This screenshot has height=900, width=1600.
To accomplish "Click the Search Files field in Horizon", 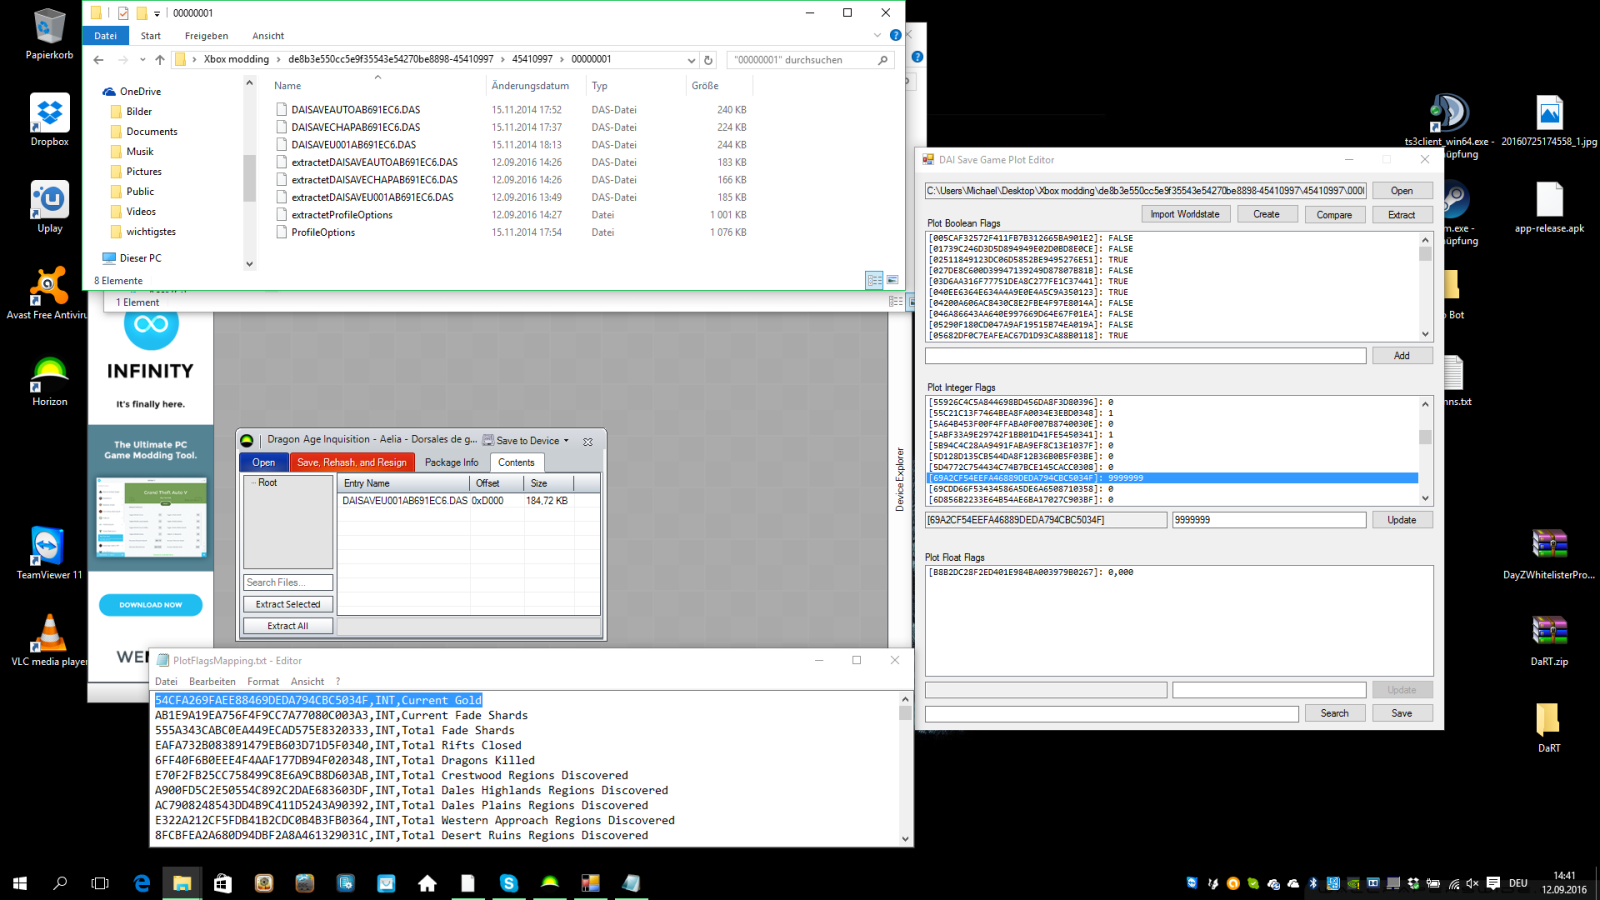I will pyautogui.click(x=288, y=582).
